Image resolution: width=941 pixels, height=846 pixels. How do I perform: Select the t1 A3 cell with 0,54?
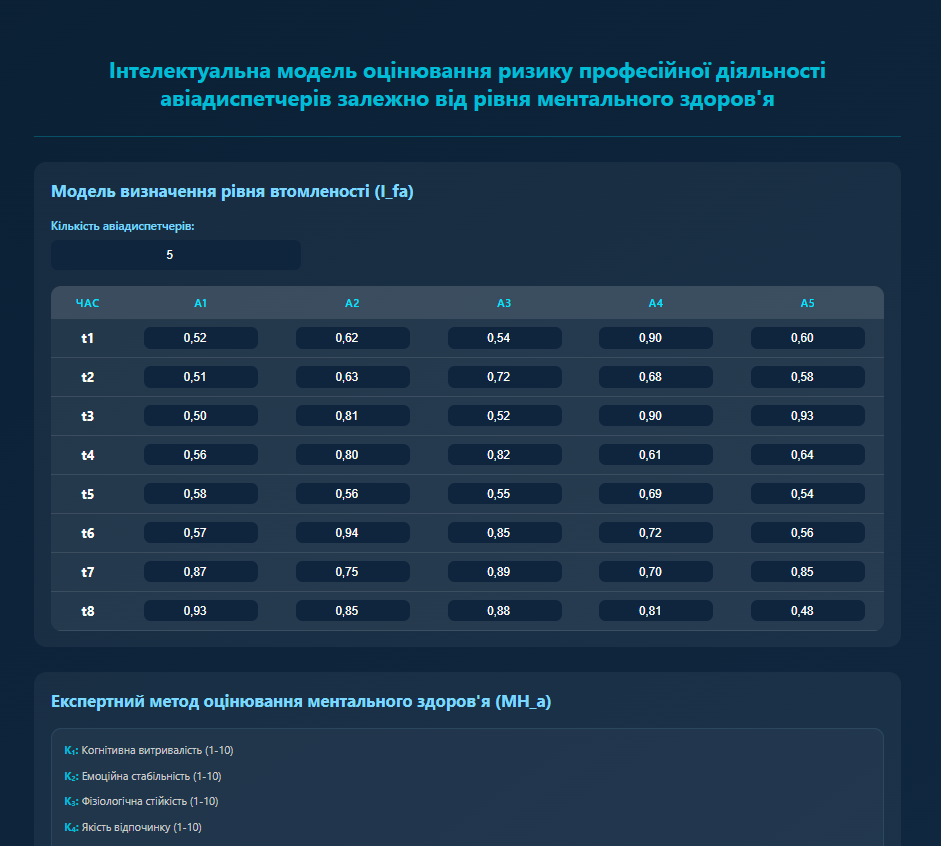505,338
